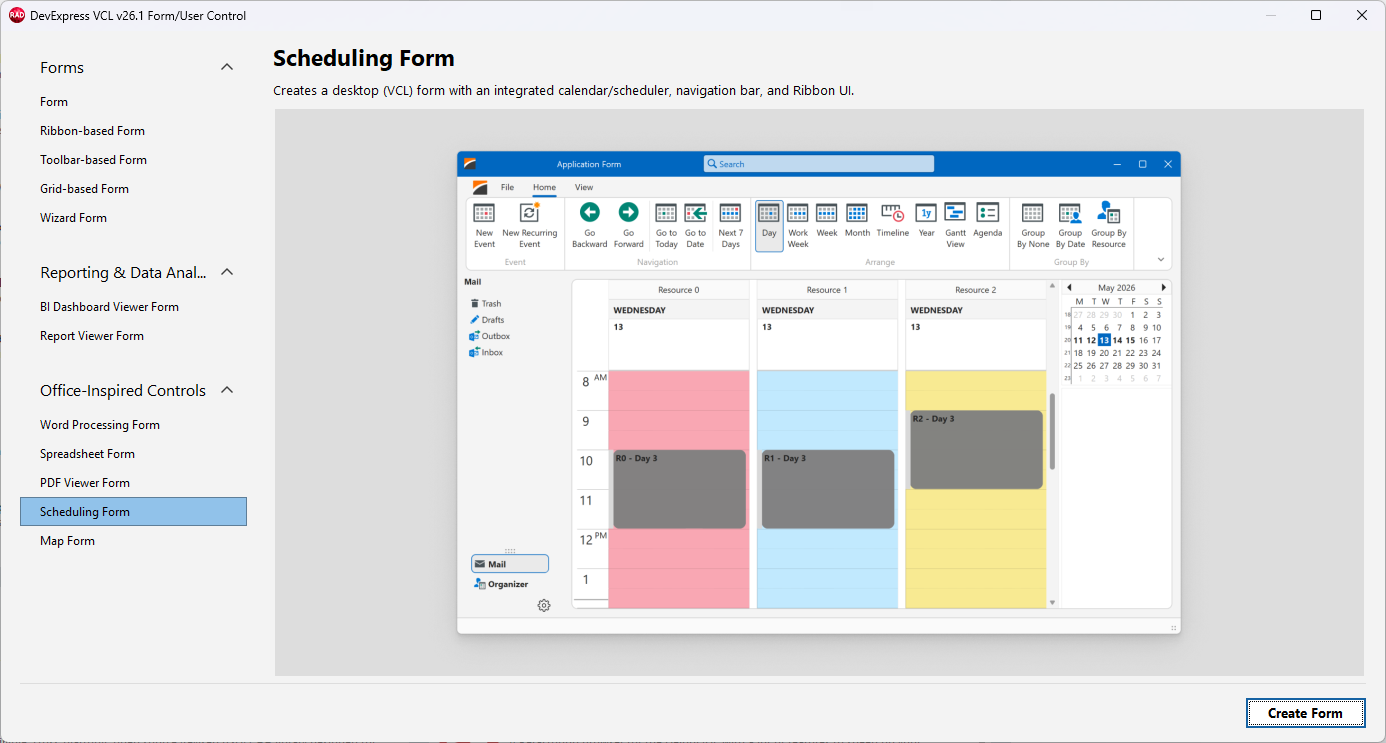Click May 2026 month header
Image resolution: width=1386 pixels, height=743 pixels.
(1116, 288)
